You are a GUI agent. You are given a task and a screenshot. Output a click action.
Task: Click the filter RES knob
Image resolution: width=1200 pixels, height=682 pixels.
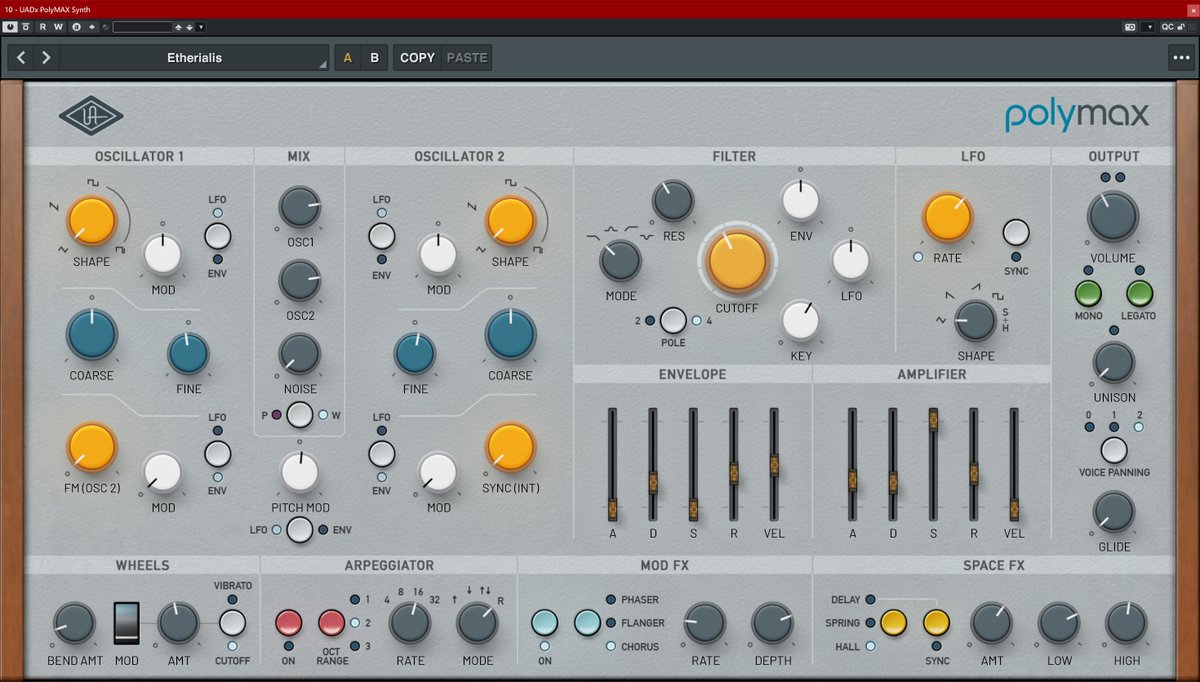pos(673,201)
